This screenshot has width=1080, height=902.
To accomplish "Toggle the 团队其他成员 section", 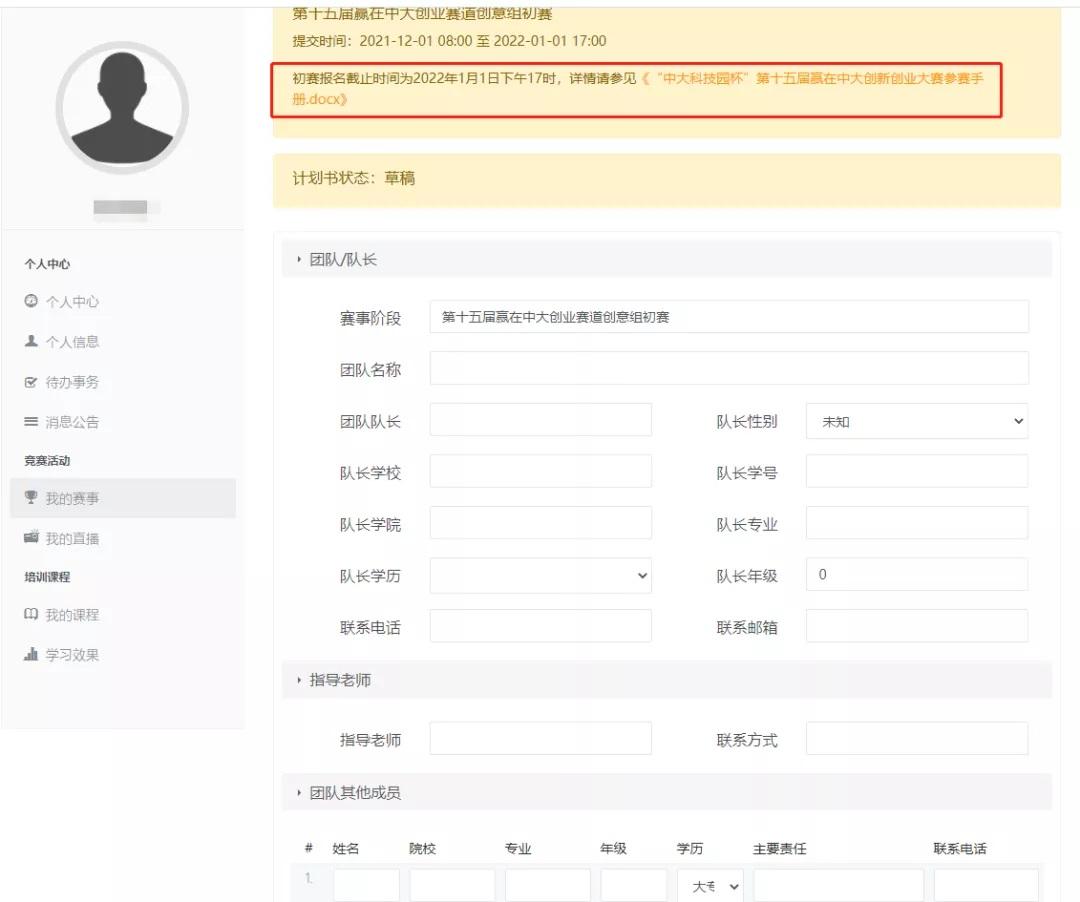I will (354, 793).
